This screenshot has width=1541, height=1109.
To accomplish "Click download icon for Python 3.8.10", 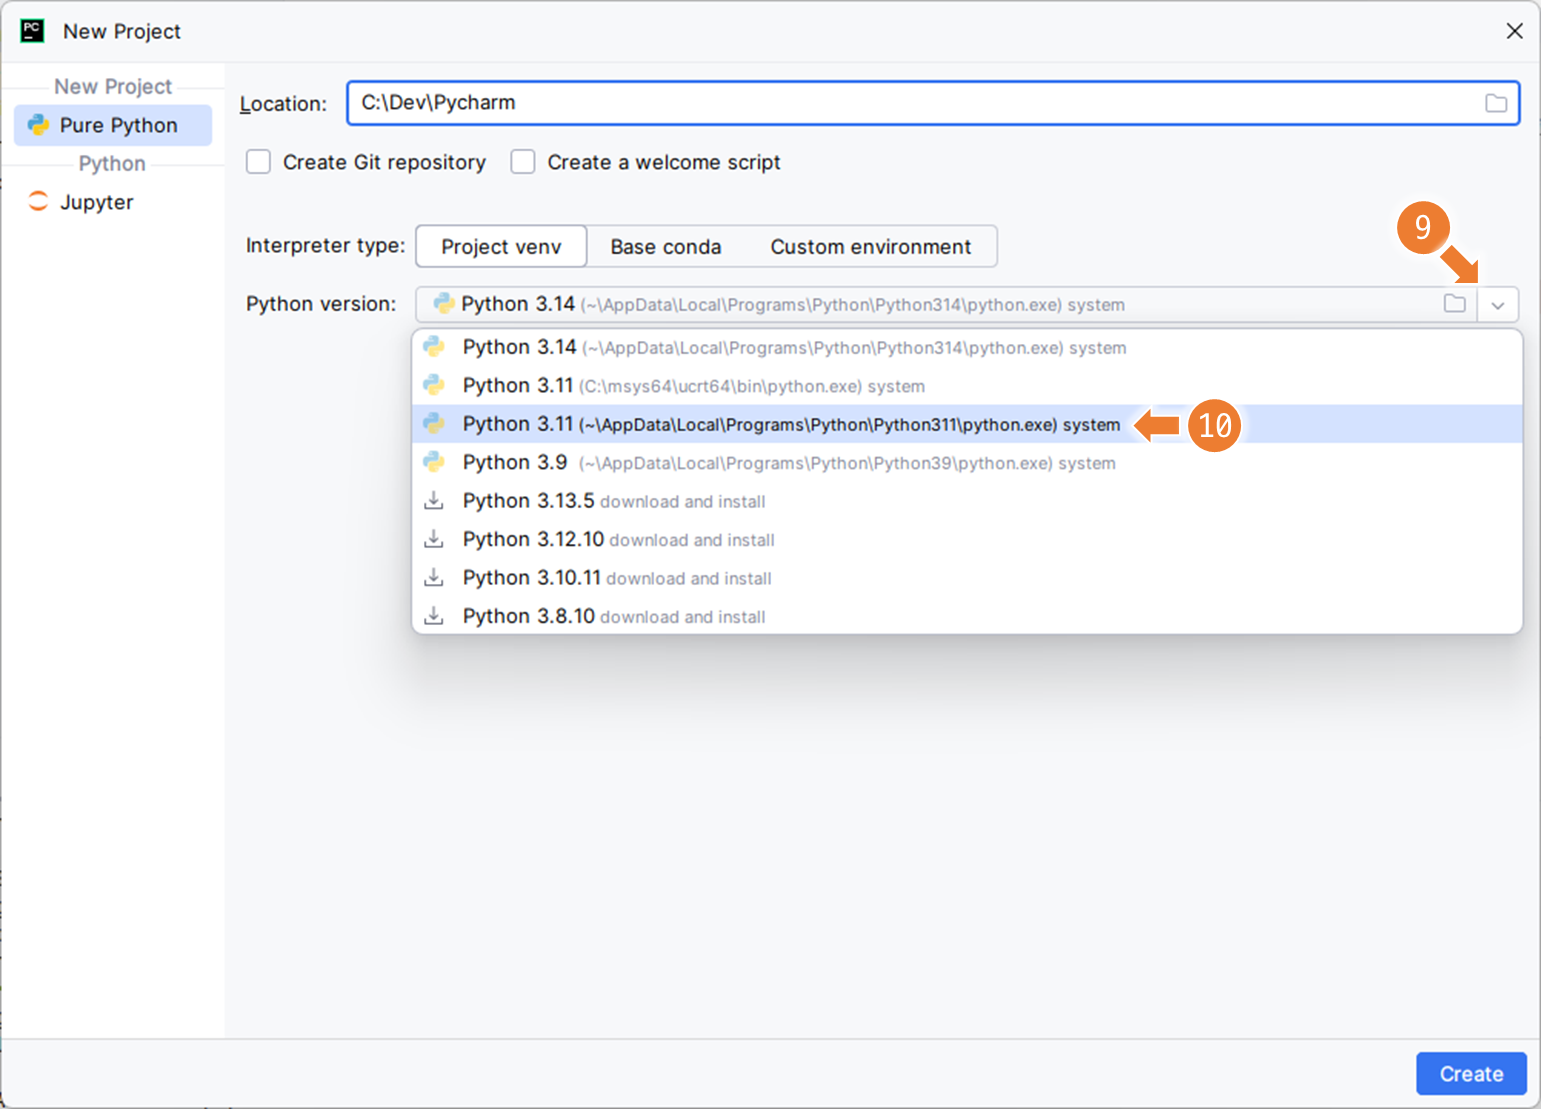I will [434, 616].
